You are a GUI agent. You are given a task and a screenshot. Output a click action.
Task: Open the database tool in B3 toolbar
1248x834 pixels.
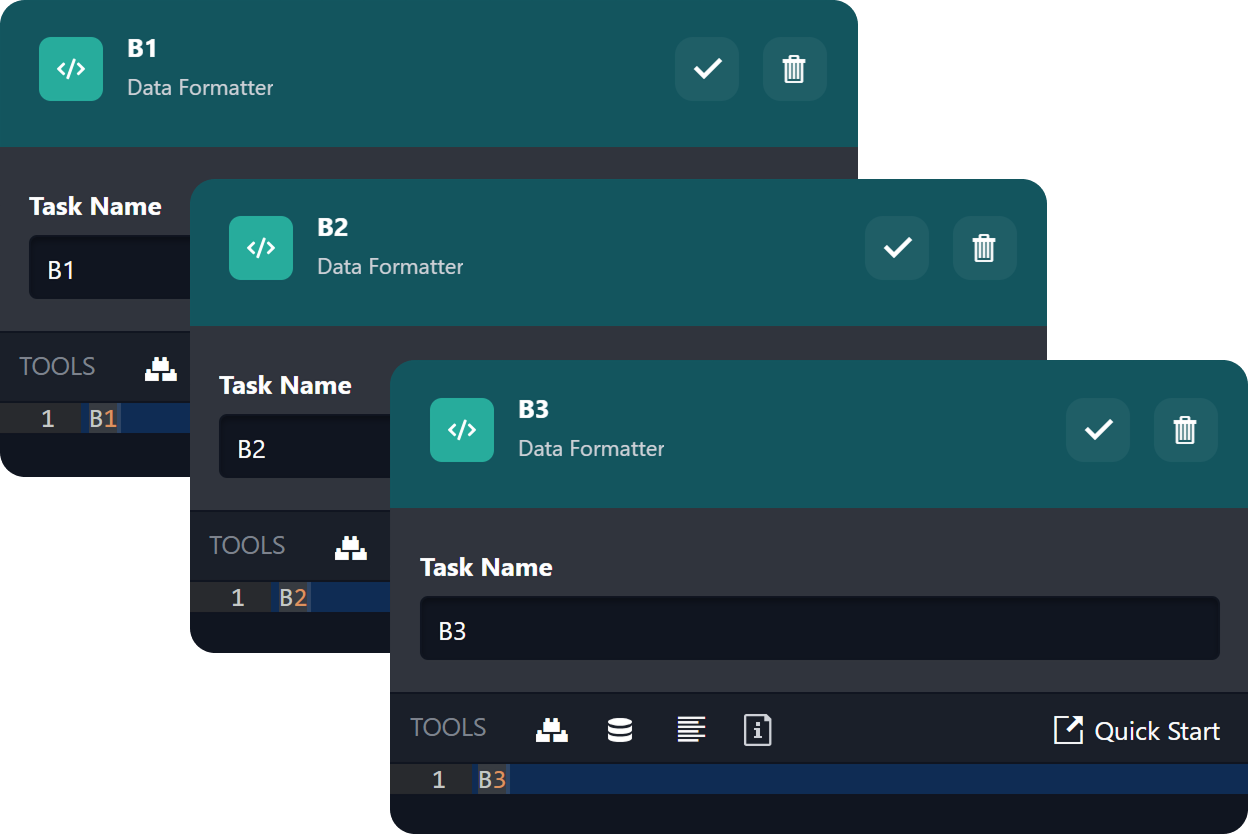tap(620, 730)
